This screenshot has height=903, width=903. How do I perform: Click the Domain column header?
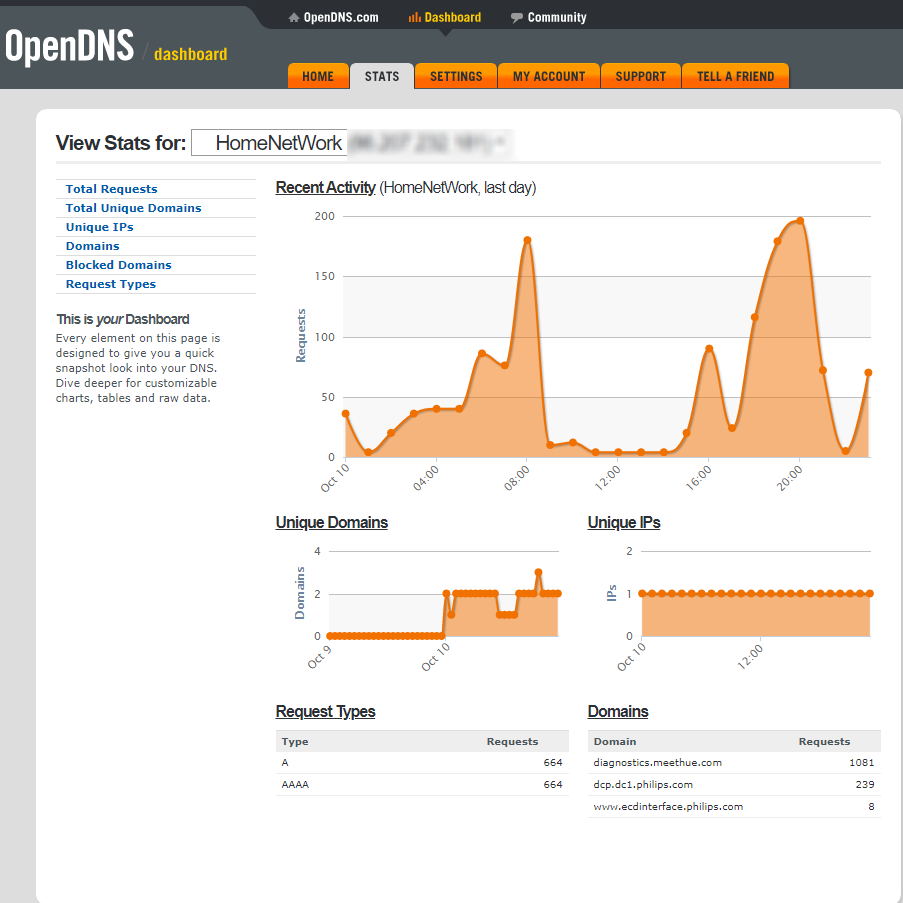pyautogui.click(x=615, y=741)
